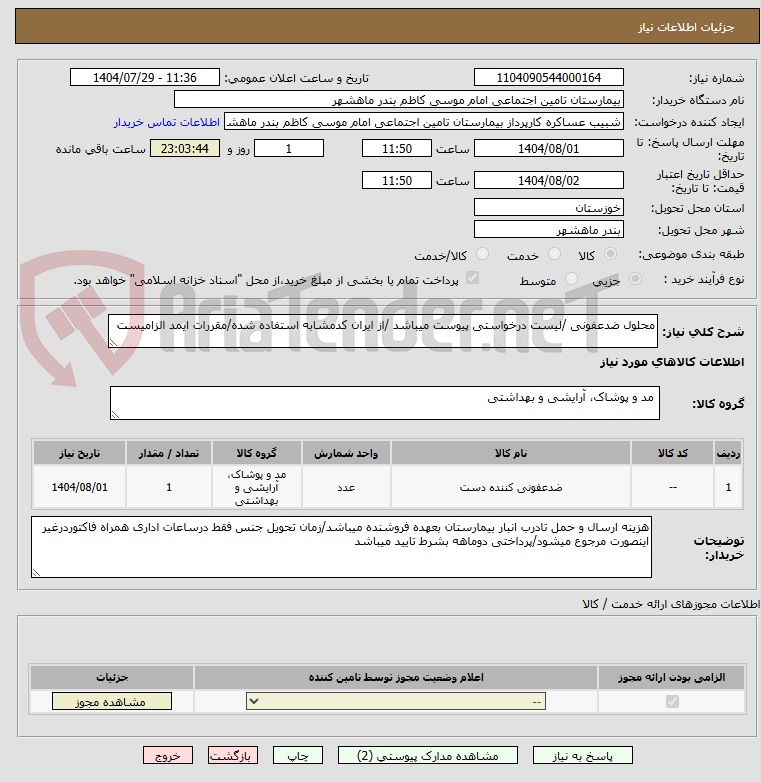Click the بازگشت back button
This screenshot has width=761, height=782.
pos(233,756)
